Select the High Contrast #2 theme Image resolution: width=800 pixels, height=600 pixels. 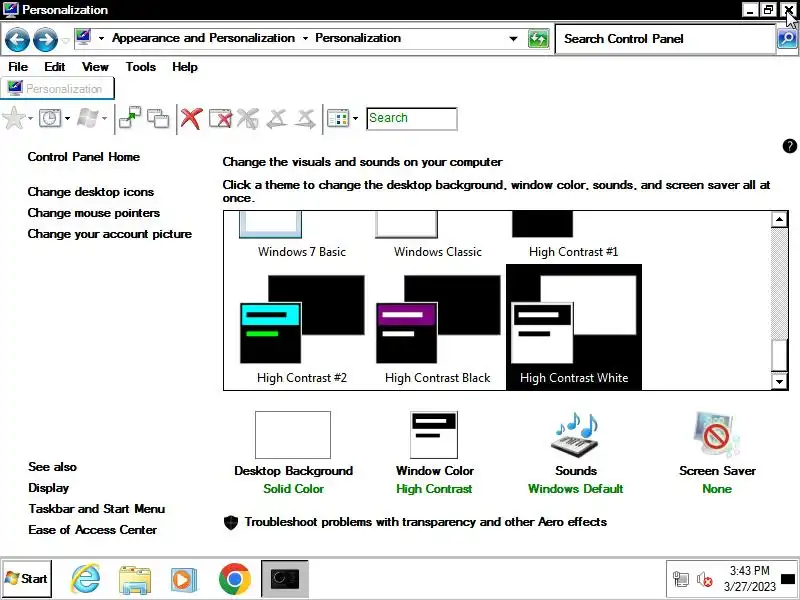(302, 328)
